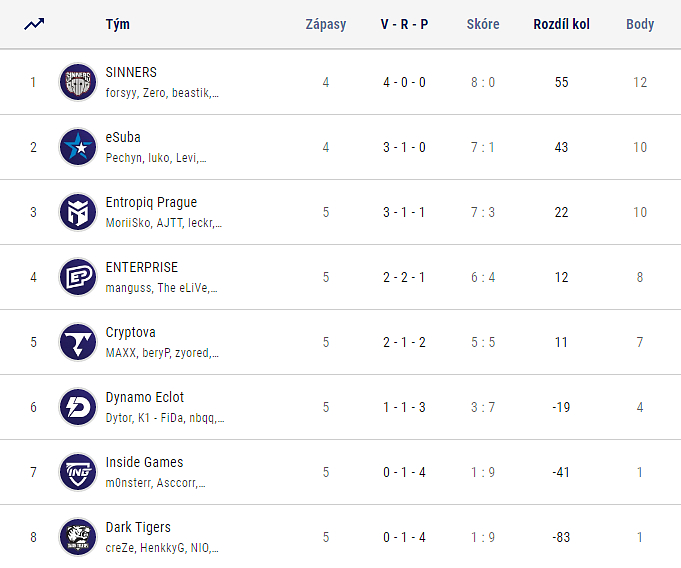Open the Inside Games logo
Viewport: 681px width, 568px height.
(77, 472)
